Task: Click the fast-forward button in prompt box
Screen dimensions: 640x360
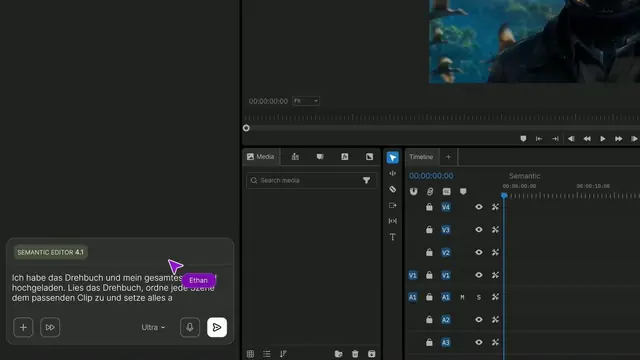Action: tap(50, 327)
